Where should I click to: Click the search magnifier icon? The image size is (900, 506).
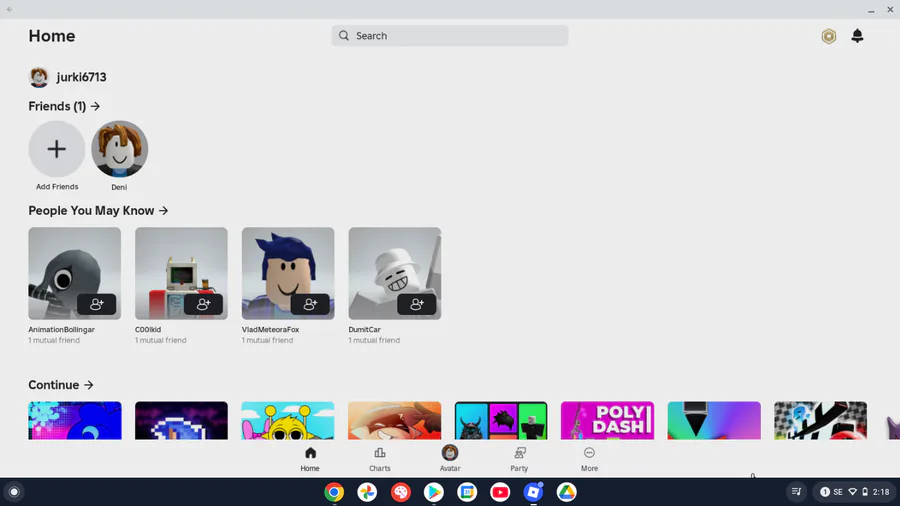click(x=343, y=36)
